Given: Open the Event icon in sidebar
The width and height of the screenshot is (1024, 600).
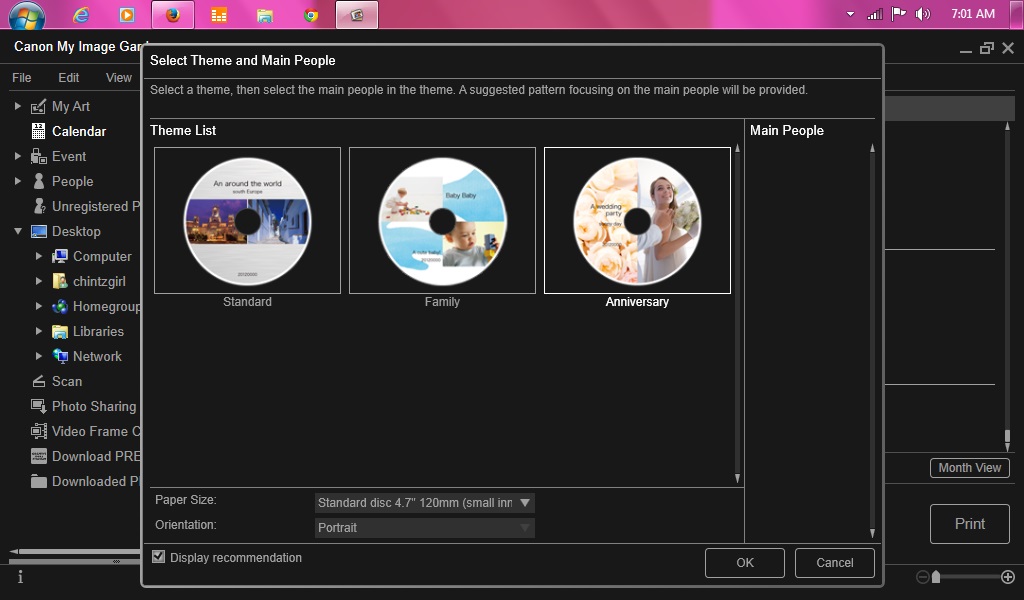Looking at the screenshot, I should click(39, 156).
